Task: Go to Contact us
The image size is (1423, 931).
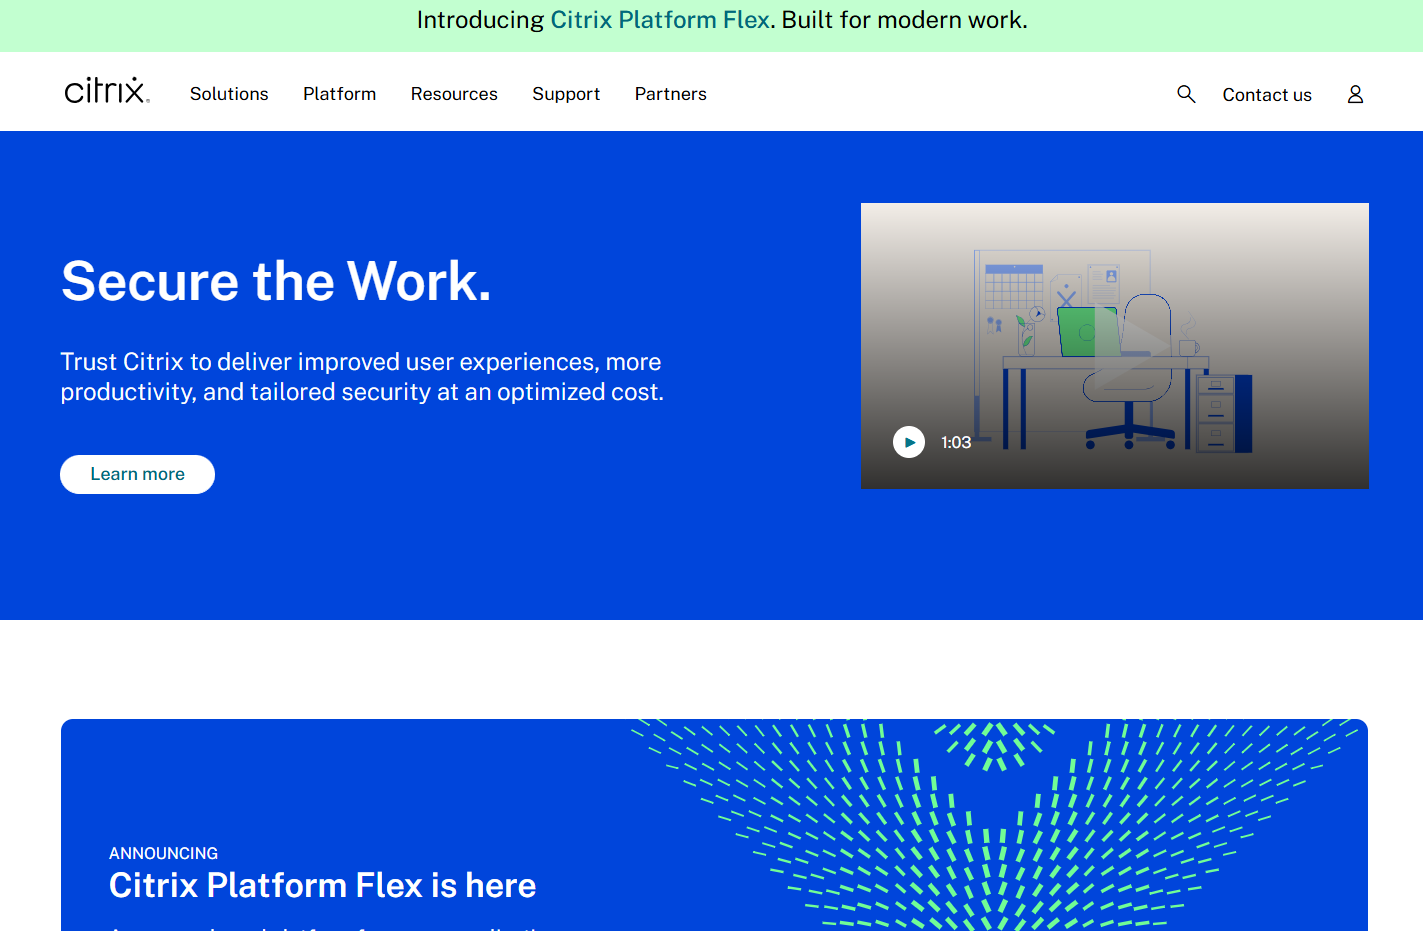Action: [x=1267, y=95]
